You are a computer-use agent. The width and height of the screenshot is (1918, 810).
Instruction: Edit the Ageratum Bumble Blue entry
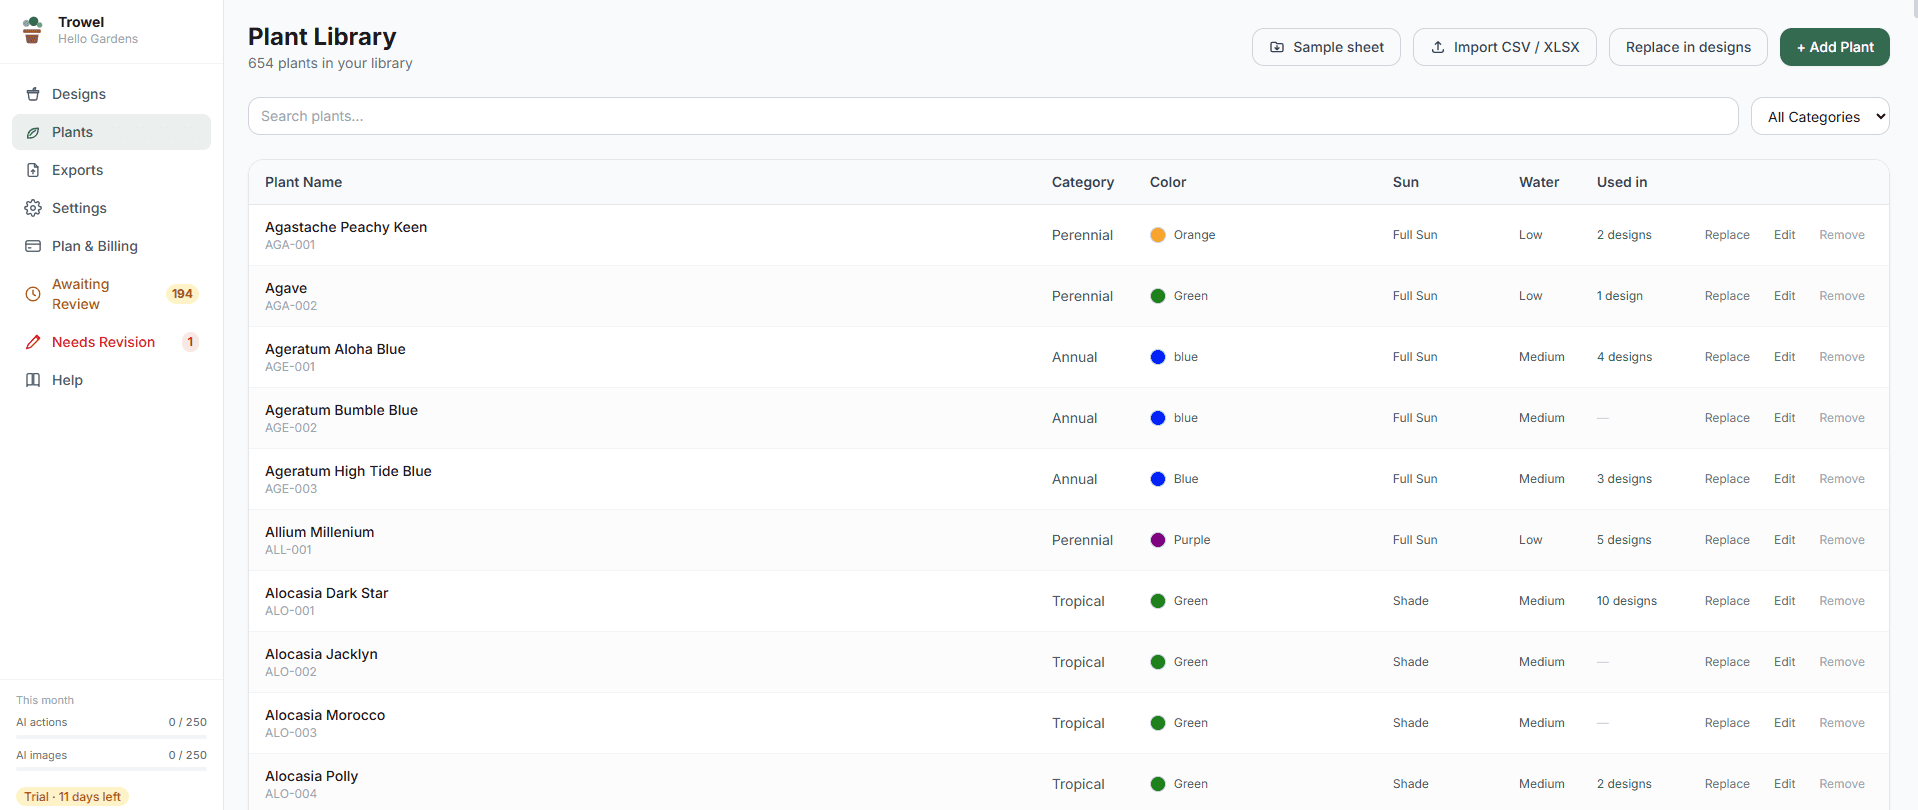[x=1785, y=418]
